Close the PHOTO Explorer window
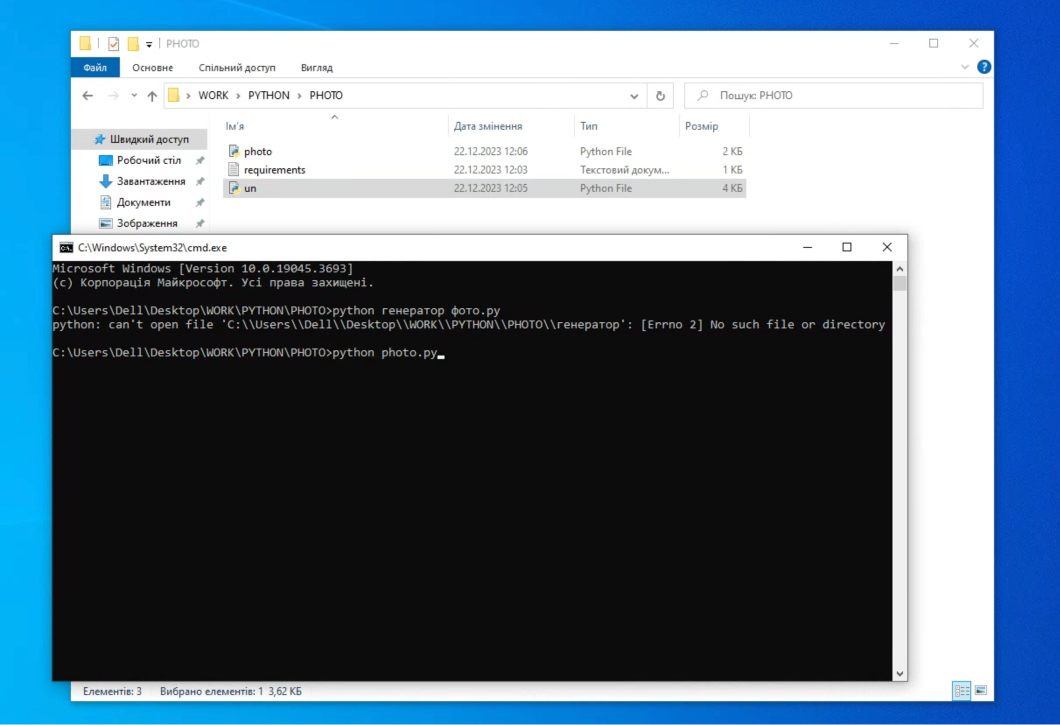 point(973,43)
